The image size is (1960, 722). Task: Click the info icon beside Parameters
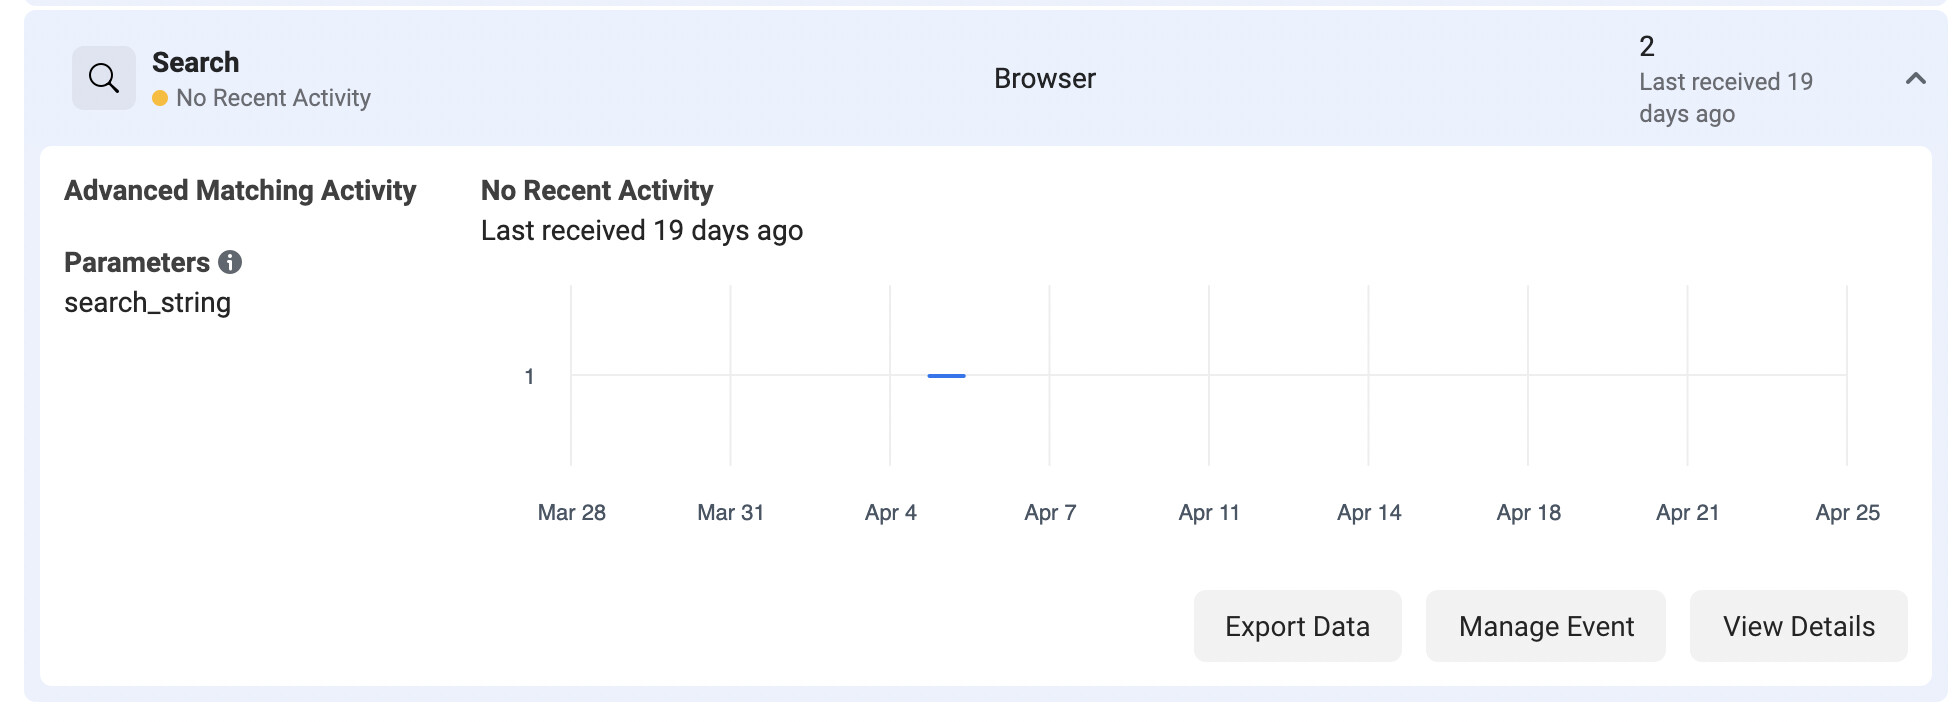230,262
